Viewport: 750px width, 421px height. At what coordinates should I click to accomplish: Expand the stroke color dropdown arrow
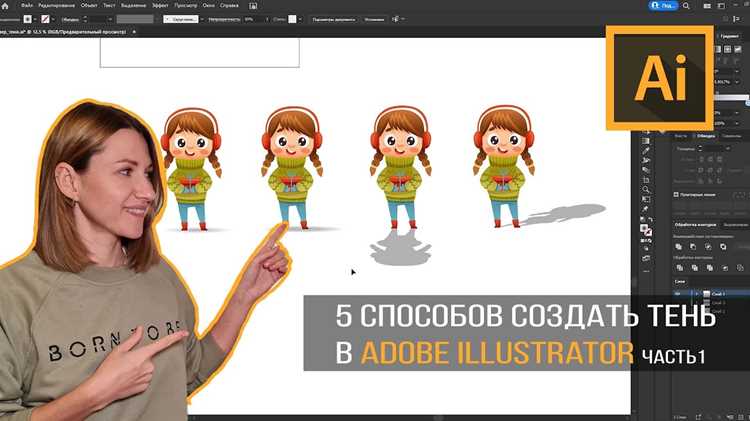coord(53,20)
